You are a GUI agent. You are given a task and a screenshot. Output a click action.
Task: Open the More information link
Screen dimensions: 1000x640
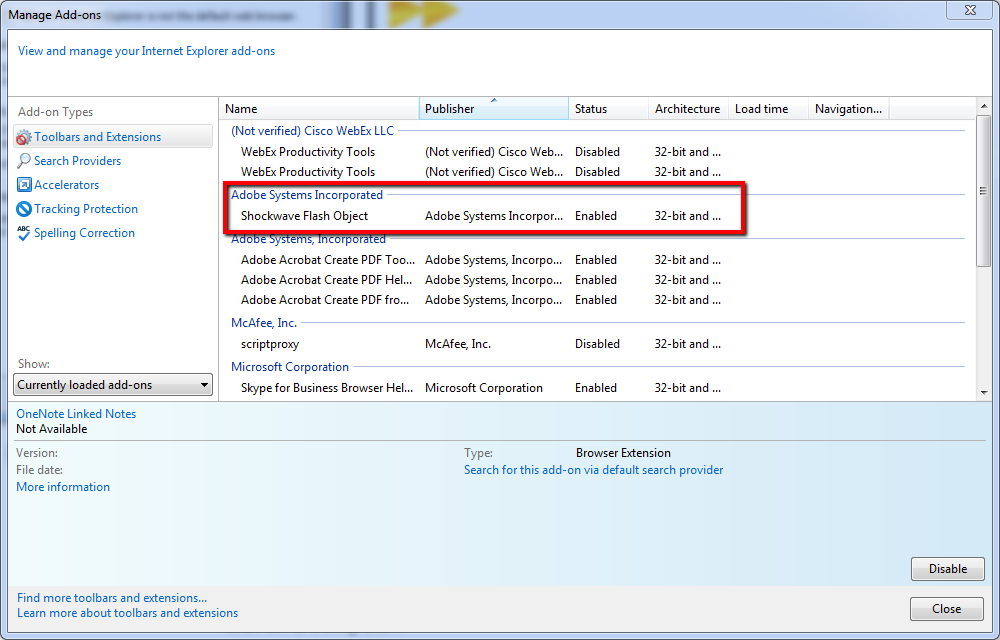coord(63,487)
